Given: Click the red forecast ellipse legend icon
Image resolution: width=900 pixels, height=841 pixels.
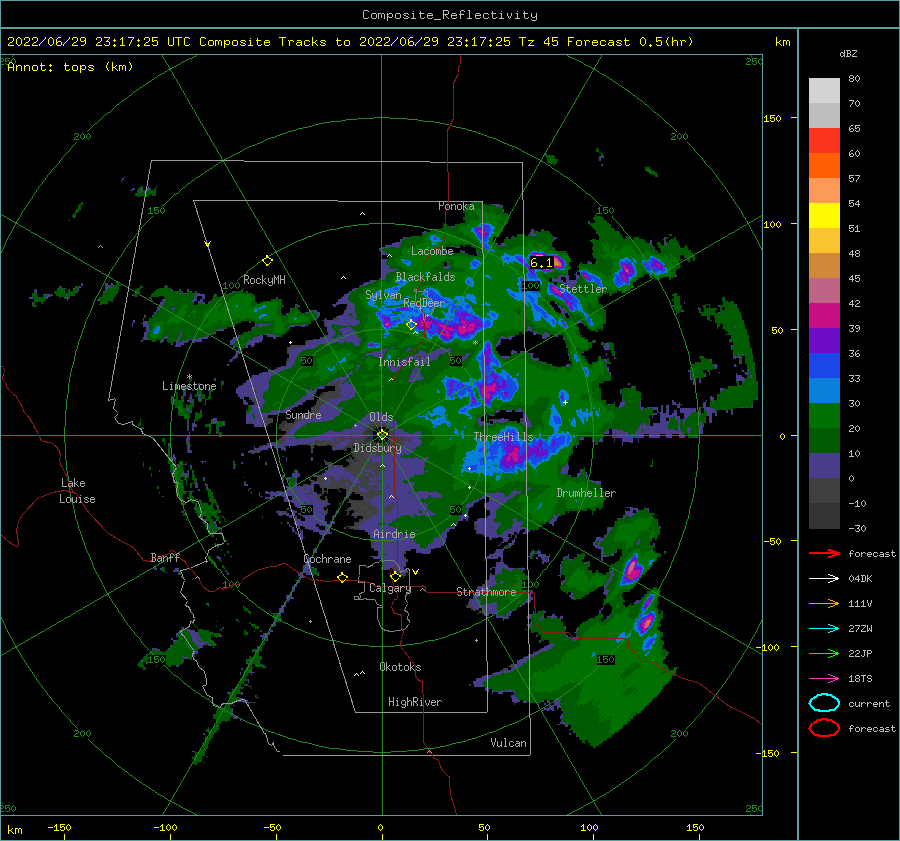Looking at the screenshot, I should pyautogui.click(x=824, y=728).
